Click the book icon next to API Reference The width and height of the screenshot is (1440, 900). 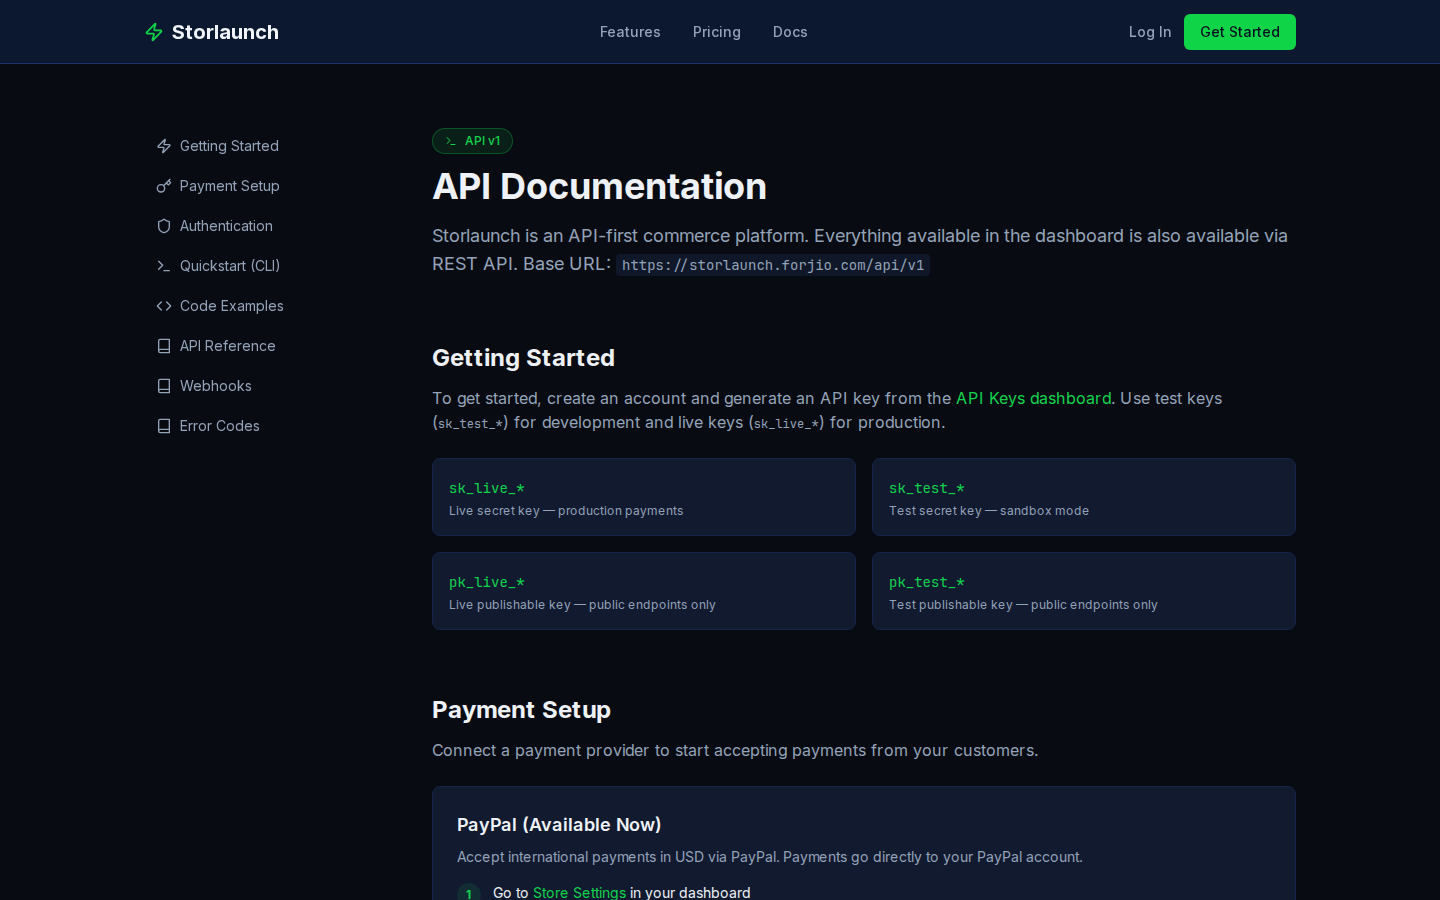pos(164,346)
